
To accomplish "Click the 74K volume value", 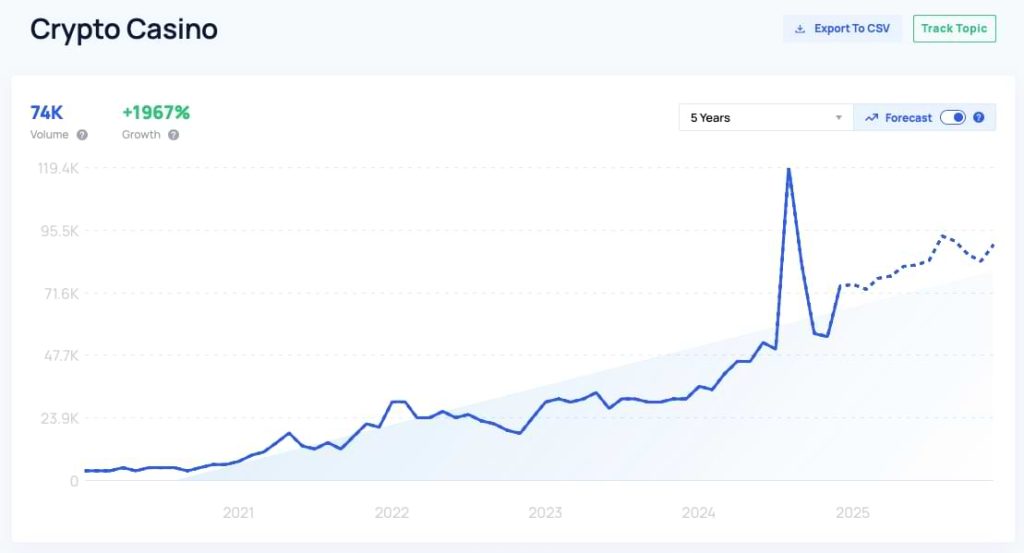I will point(47,112).
